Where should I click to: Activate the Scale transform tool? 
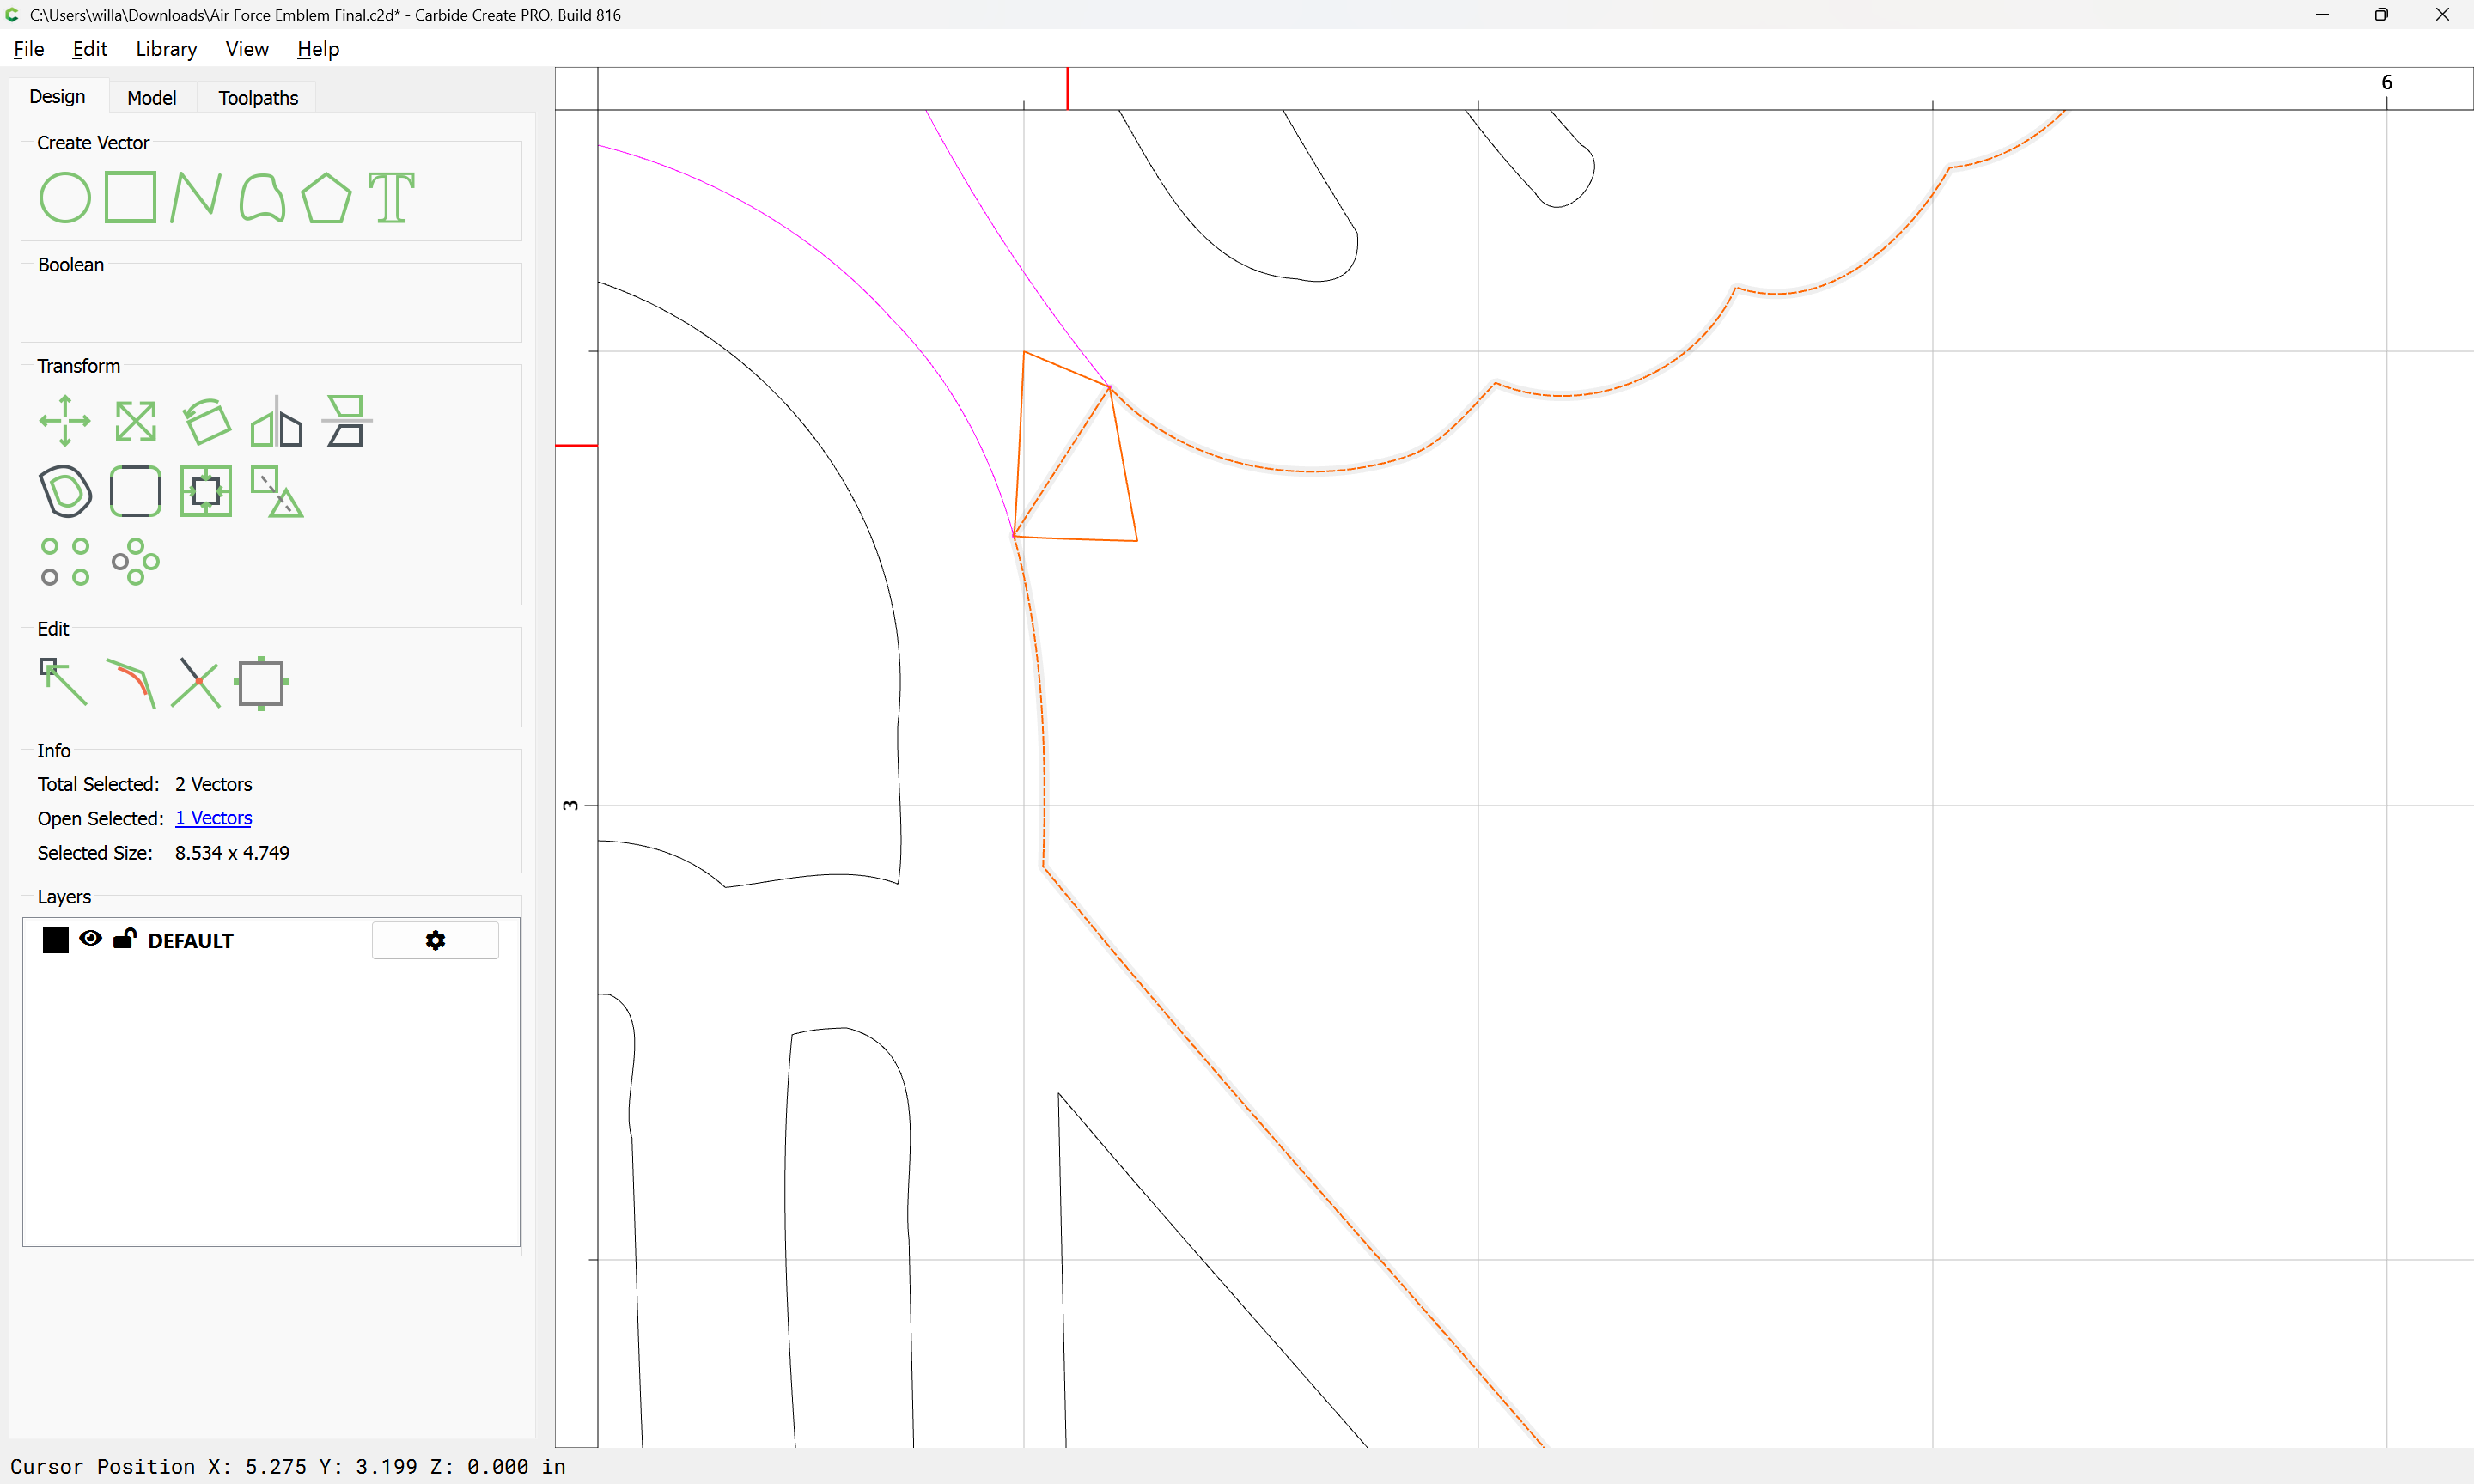pyautogui.click(x=135, y=421)
